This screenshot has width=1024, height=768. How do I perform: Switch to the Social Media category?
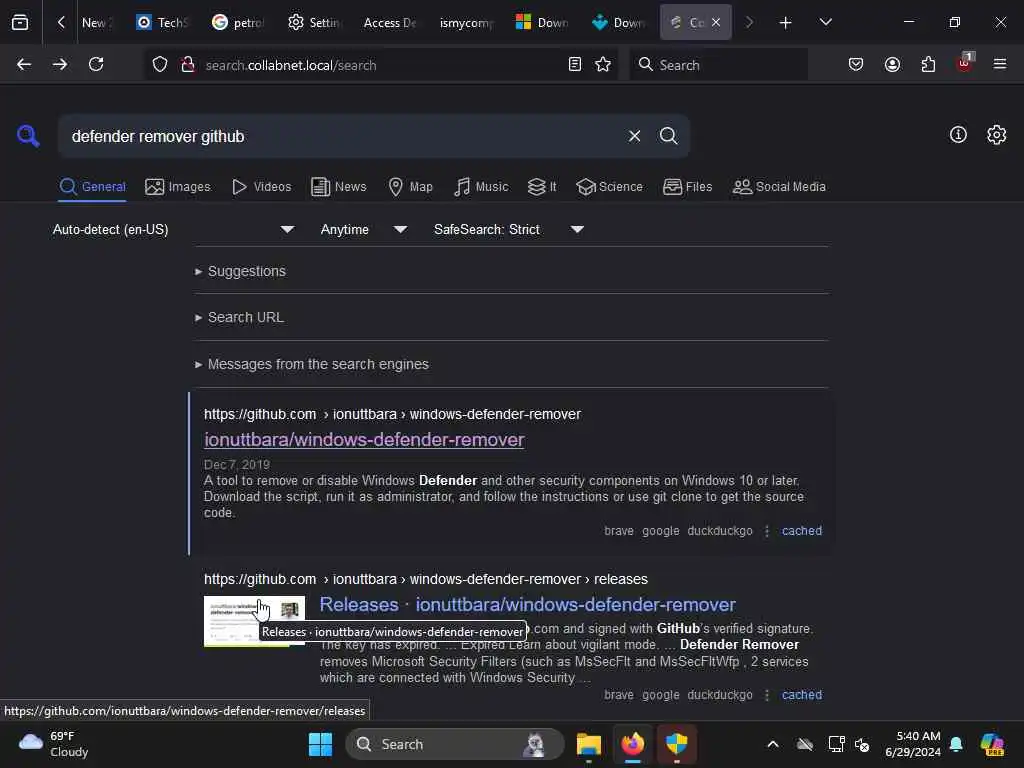(779, 187)
